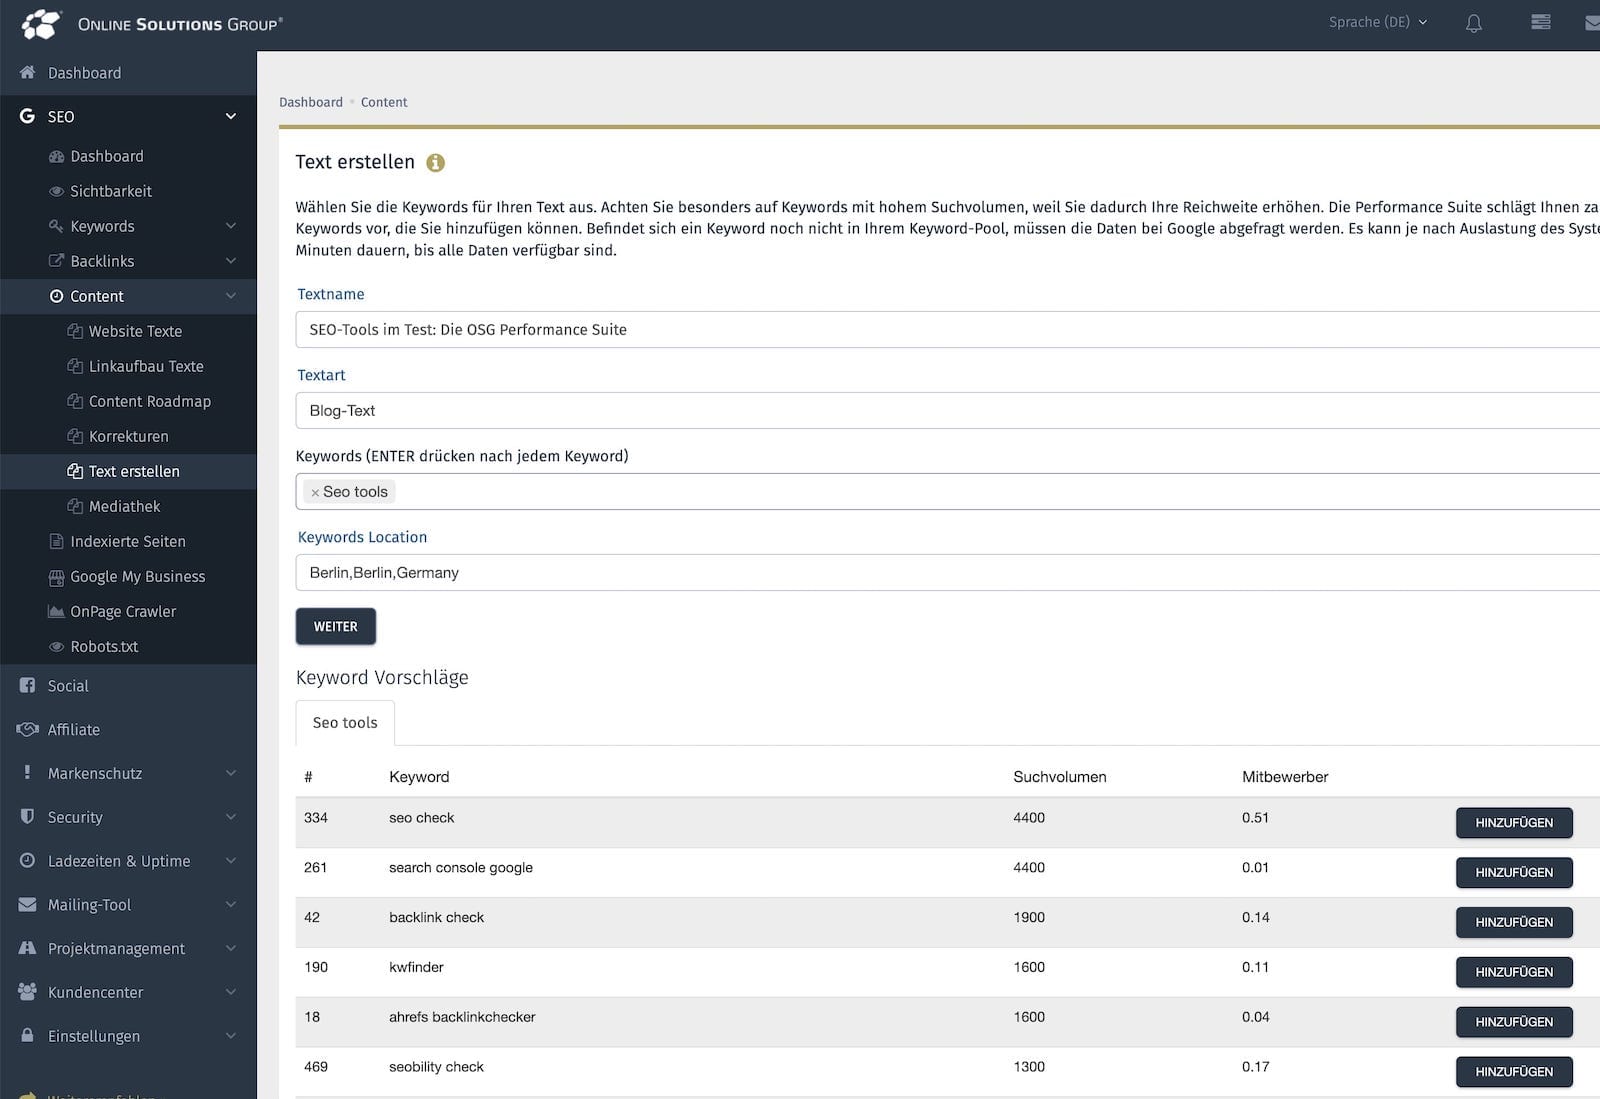Expand the Ladezeiten & Uptime chevron
The image size is (1600, 1099).
click(x=231, y=861)
